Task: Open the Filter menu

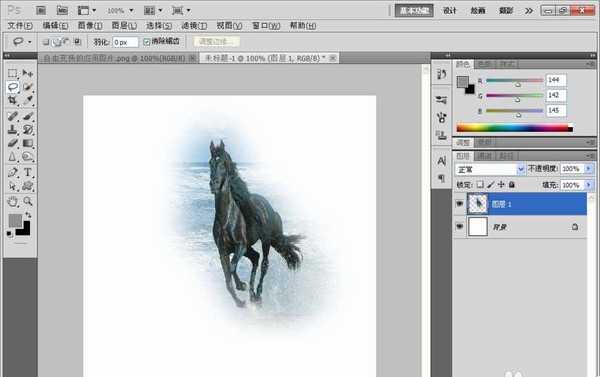Action: [x=194, y=26]
